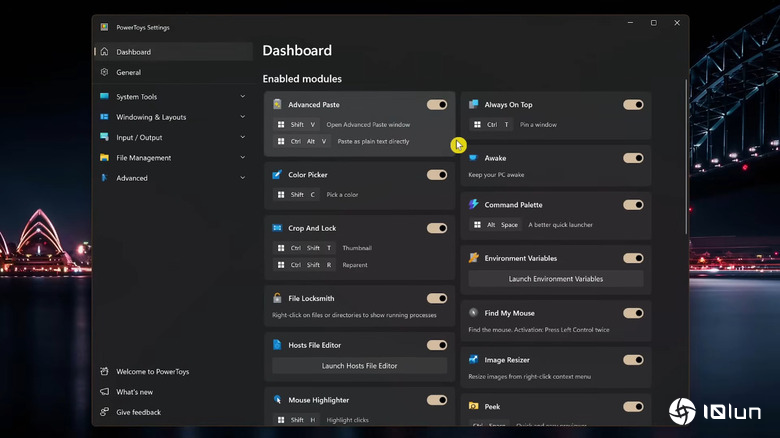This screenshot has height=438, width=780.
Task: Click the File Locksmith padlock icon
Action: coord(277,298)
